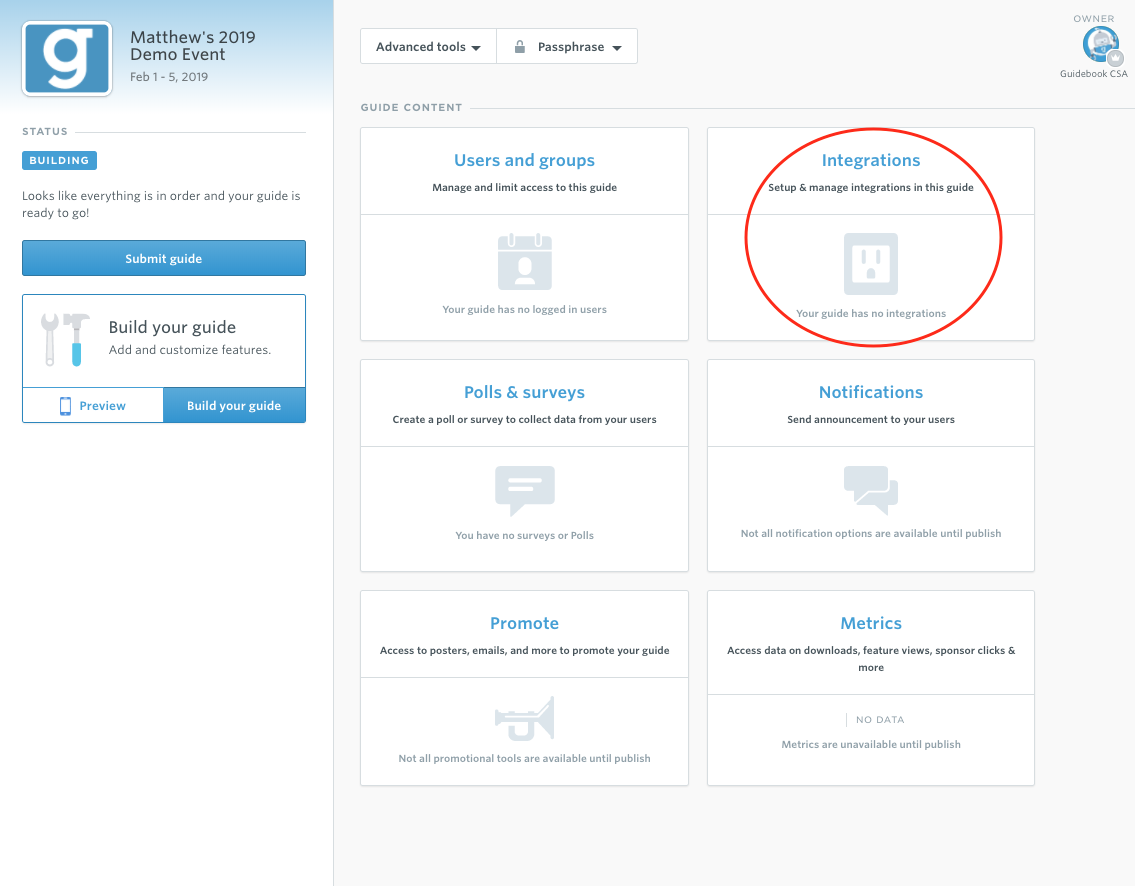Screen dimensions: 1135x886
Task: Click the Notifications chat bubbles icon
Action: [871, 489]
